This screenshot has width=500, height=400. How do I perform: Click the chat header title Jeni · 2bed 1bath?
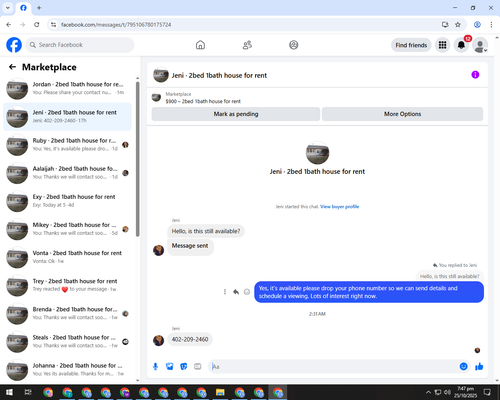point(219,75)
